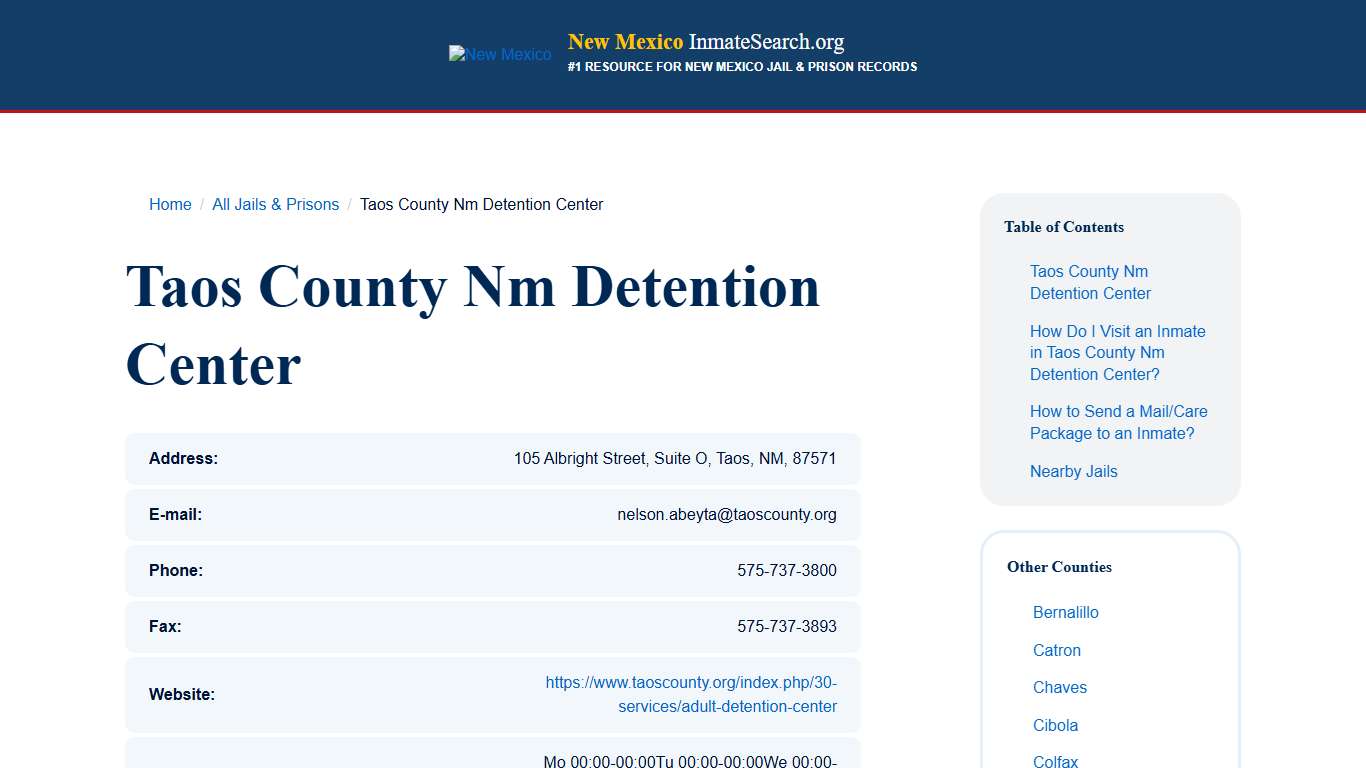The width and height of the screenshot is (1366, 768).
Task: Click the Table of Contents heading
Action: (x=1063, y=227)
